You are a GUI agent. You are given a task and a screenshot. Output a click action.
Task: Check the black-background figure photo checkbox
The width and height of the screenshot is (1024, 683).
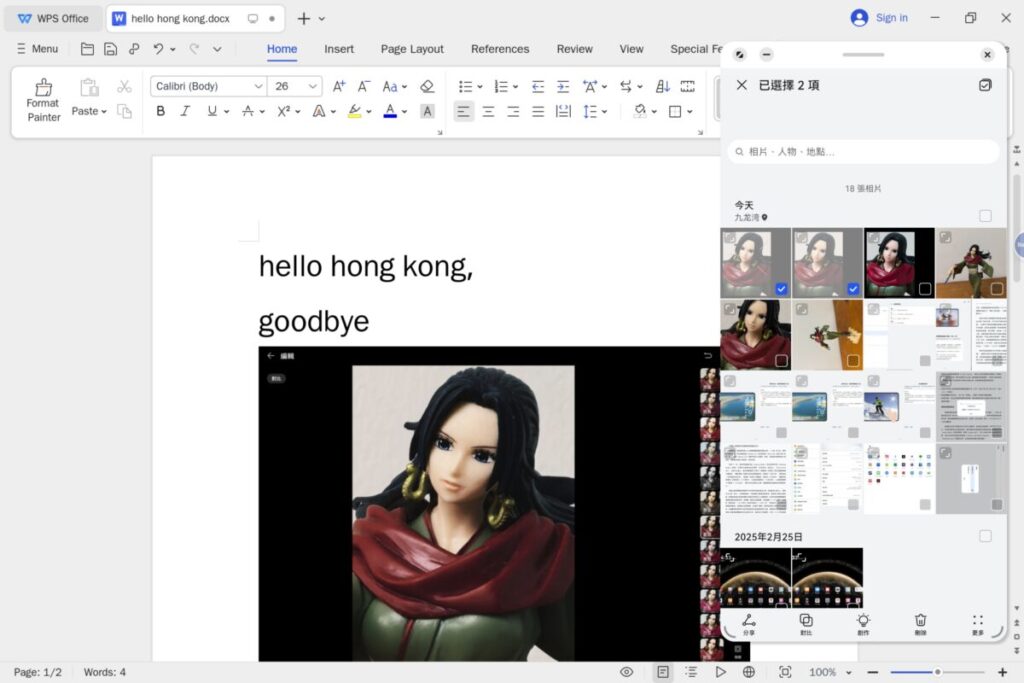[x=925, y=289]
